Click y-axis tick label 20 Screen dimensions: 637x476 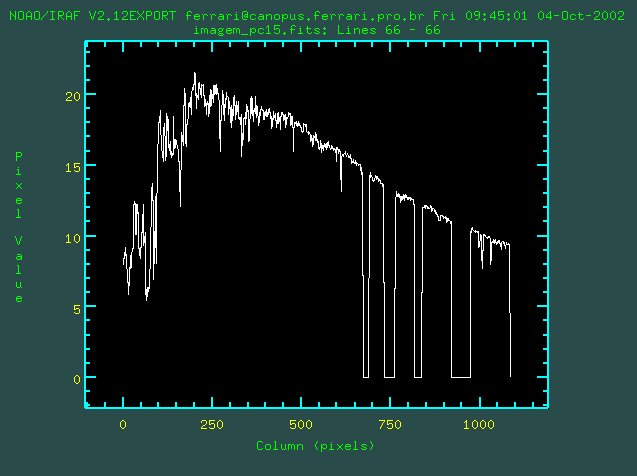(73, 96)
